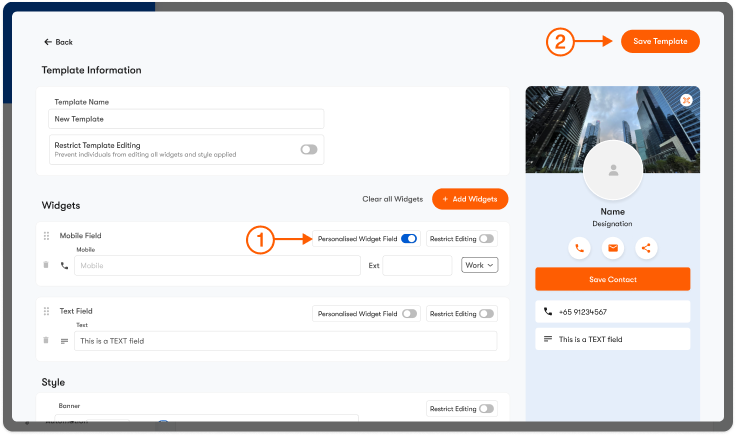Click the phone call icon on card preview

pos(579,248)
